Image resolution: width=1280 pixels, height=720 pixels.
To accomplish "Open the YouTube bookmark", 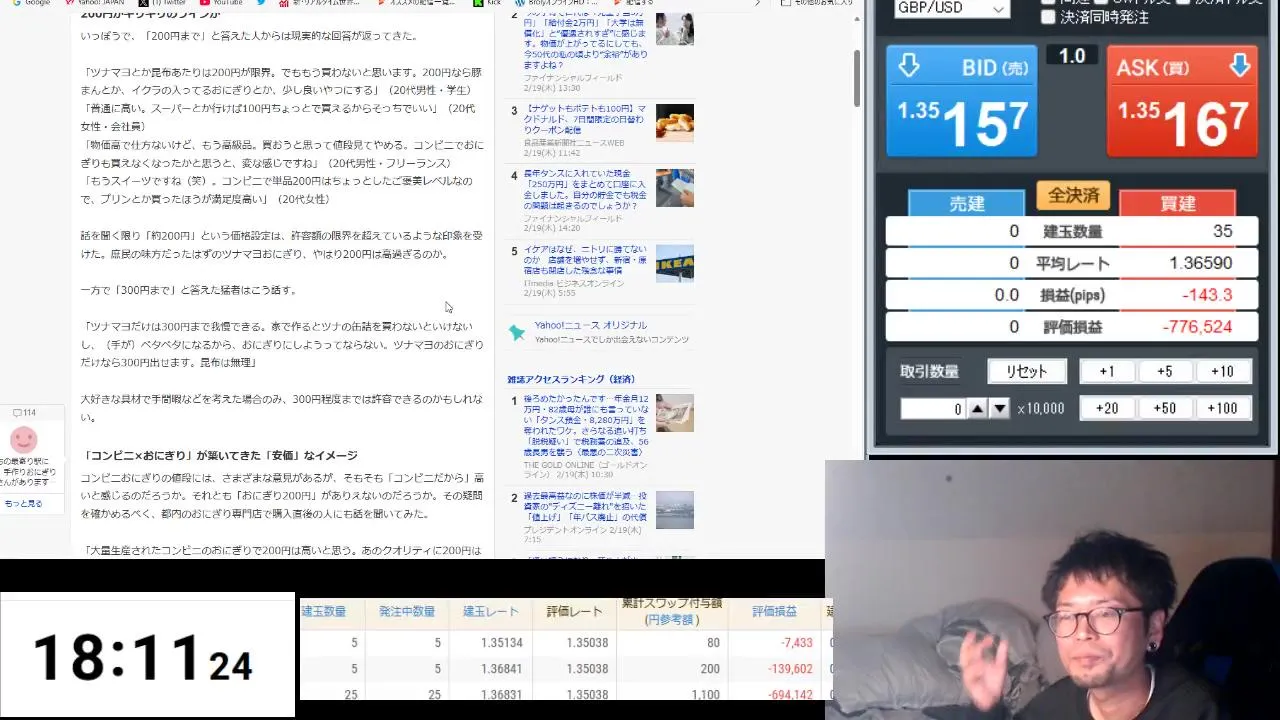I will [220, 3].
